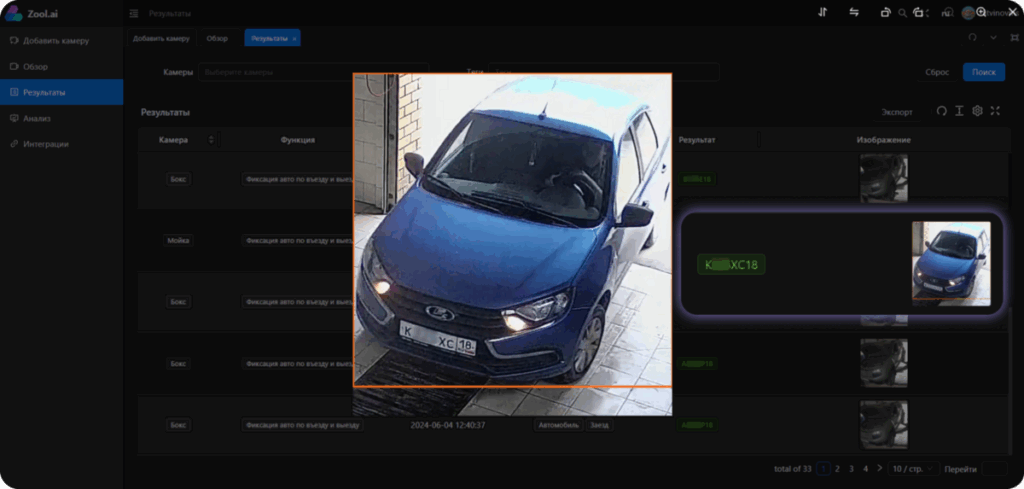This screenshot has height=489, width=1024.
Task: Open Интеграции in the sidebar
Action: 46,144
